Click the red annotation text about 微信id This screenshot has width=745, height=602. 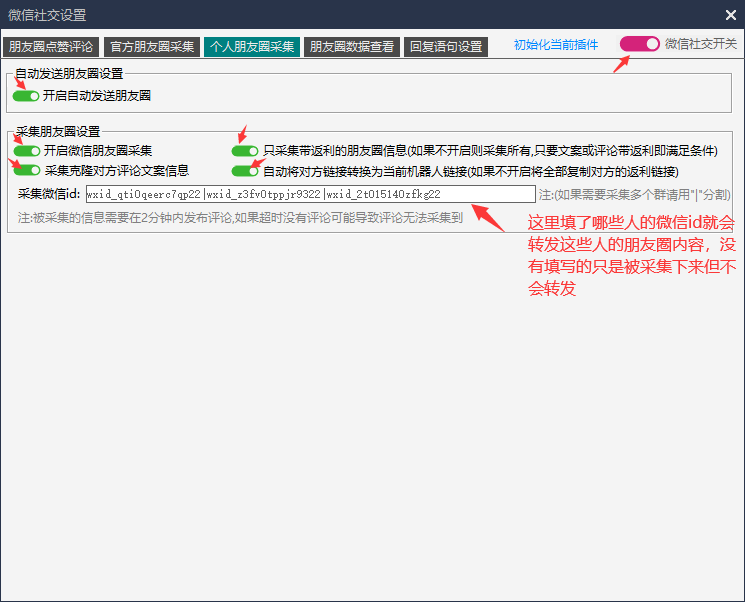tap(632, 254)
